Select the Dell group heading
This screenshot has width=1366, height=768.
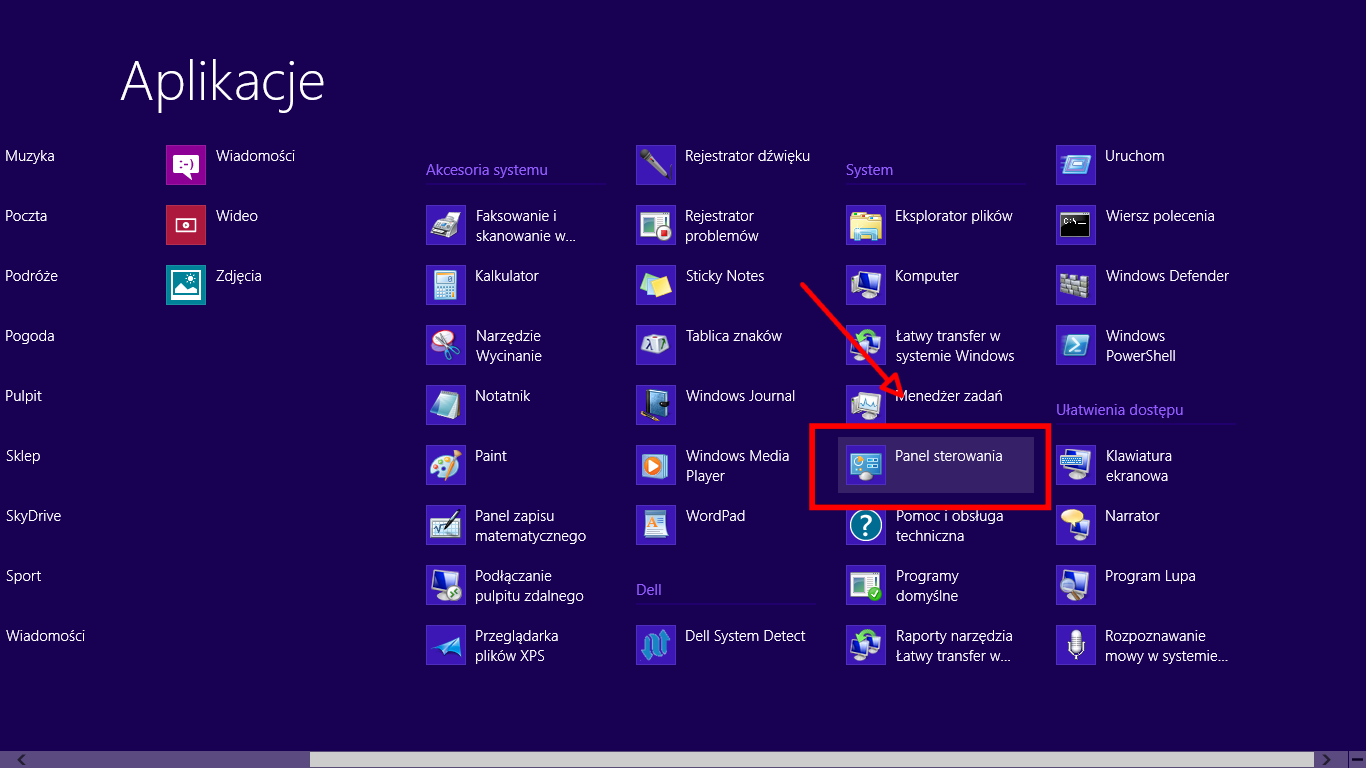pos(649,590)
